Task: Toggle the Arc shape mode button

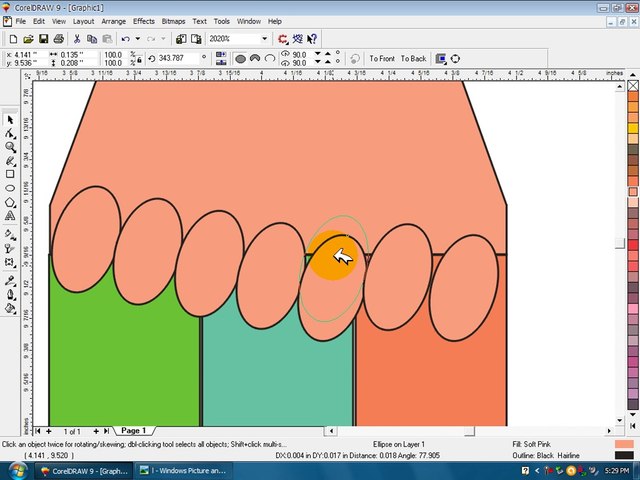Action: 269,59
